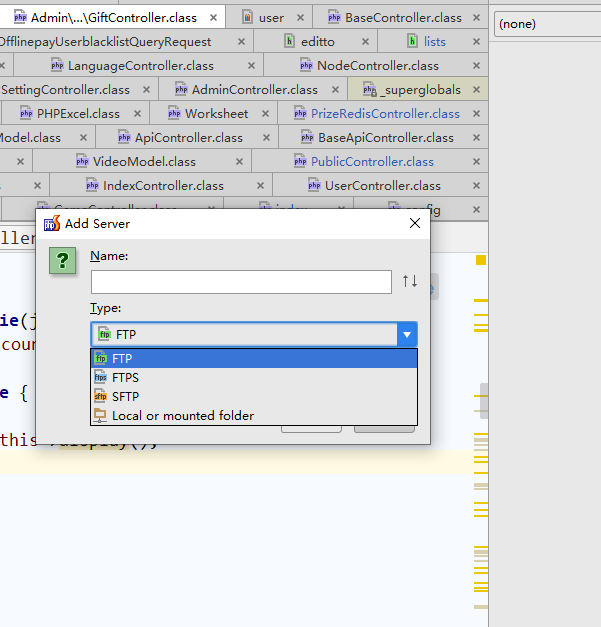The image size is (601, 627).
Task: Select FTPS from the Type list
Action: pyautogui.click(x=254, y=377)
